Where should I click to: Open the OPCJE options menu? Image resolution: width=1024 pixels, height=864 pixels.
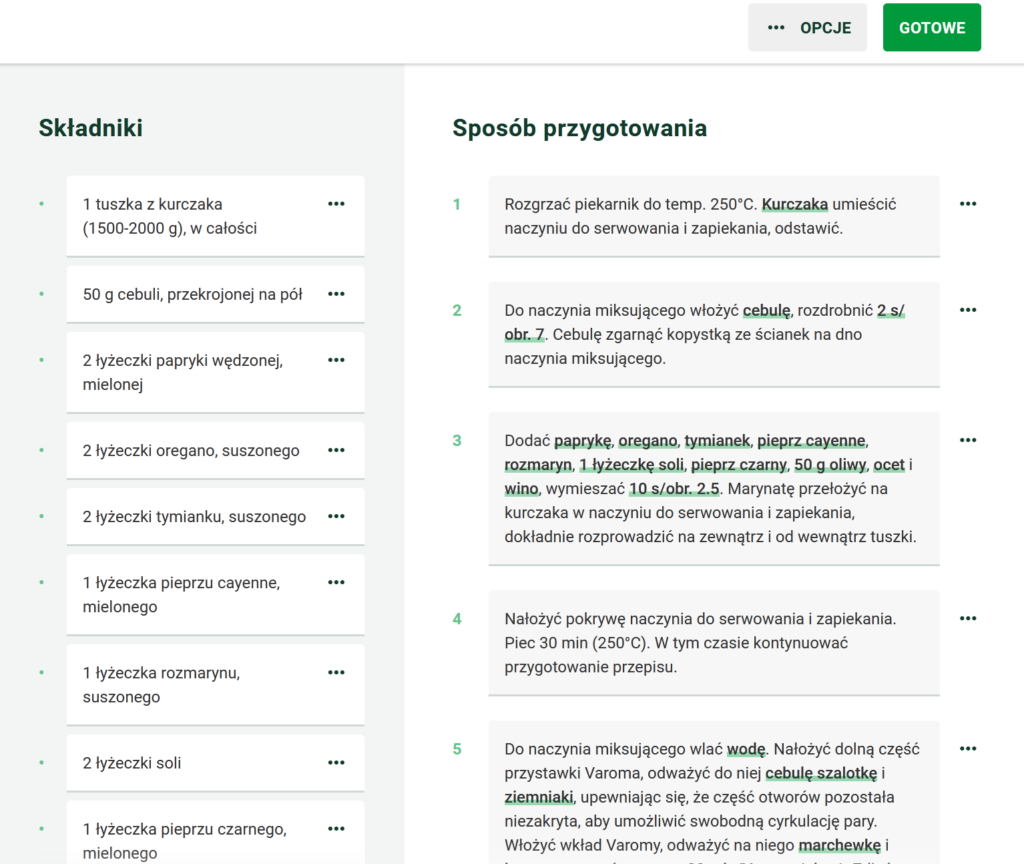pyautogui.click(x=807, y=28)
